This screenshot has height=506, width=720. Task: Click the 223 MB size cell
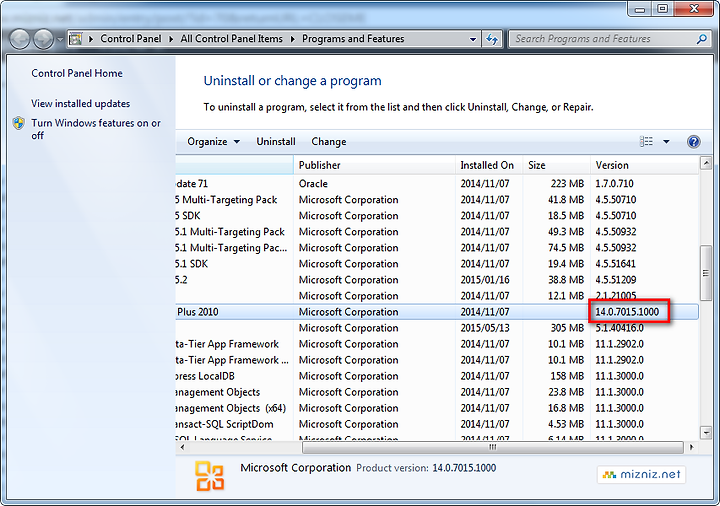coord(567,184)
